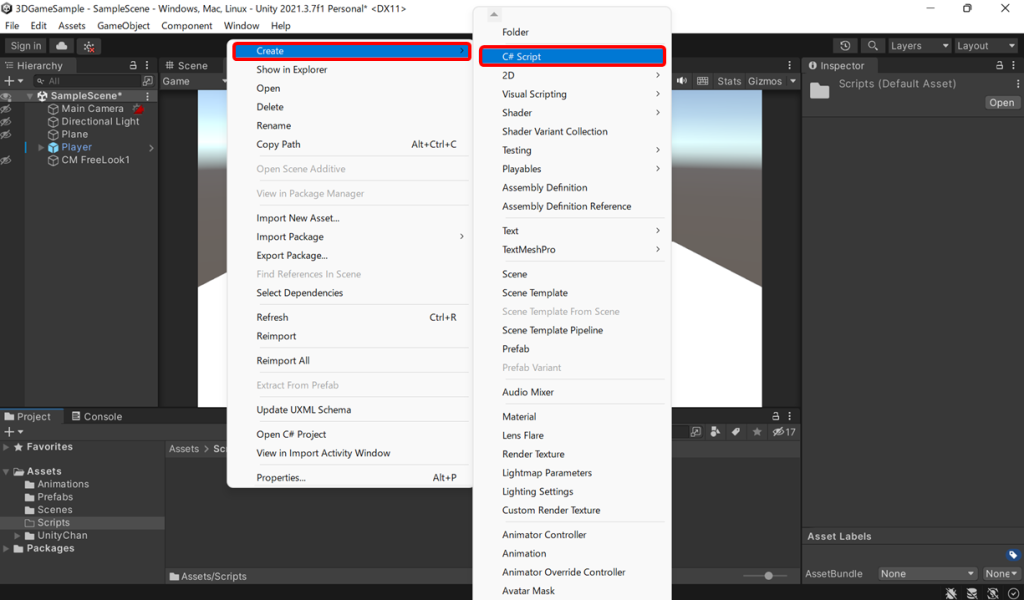Lock the Inspector panel with padlock icon
Viewport: 1024px width, 600px height.
coord(988,66)
